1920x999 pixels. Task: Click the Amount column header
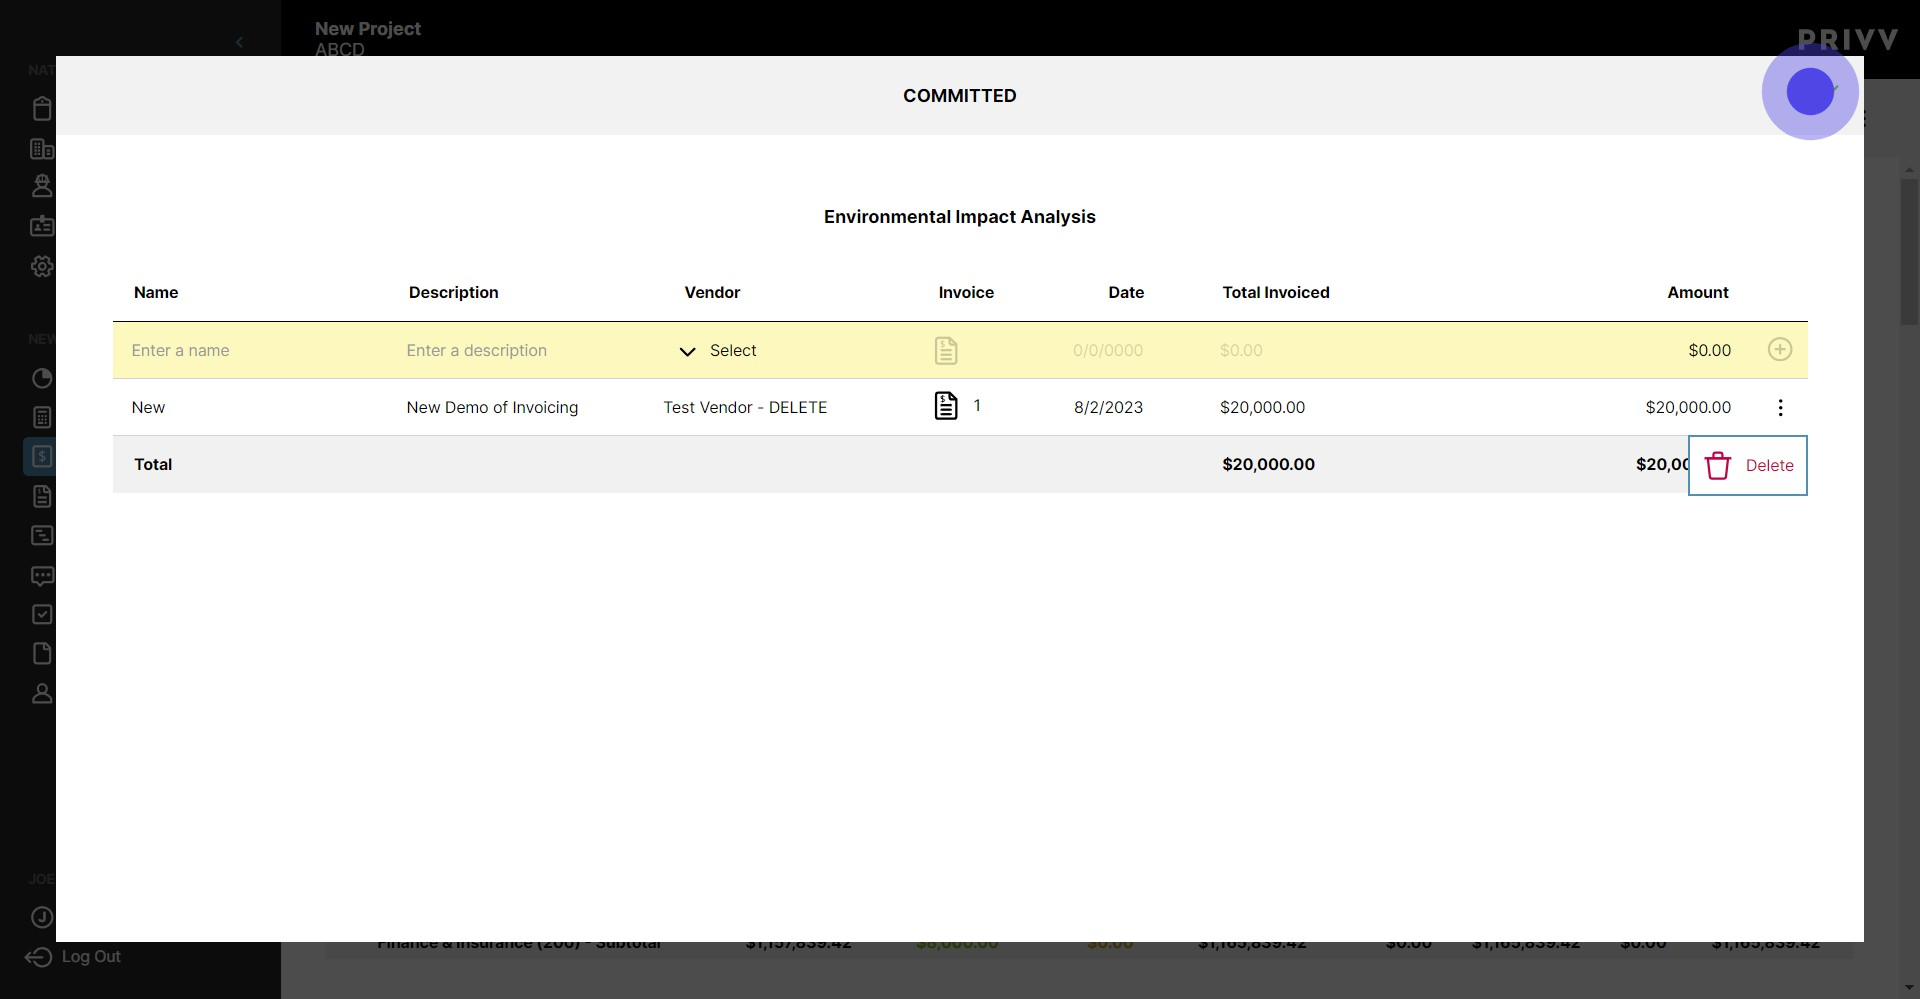1698,292
